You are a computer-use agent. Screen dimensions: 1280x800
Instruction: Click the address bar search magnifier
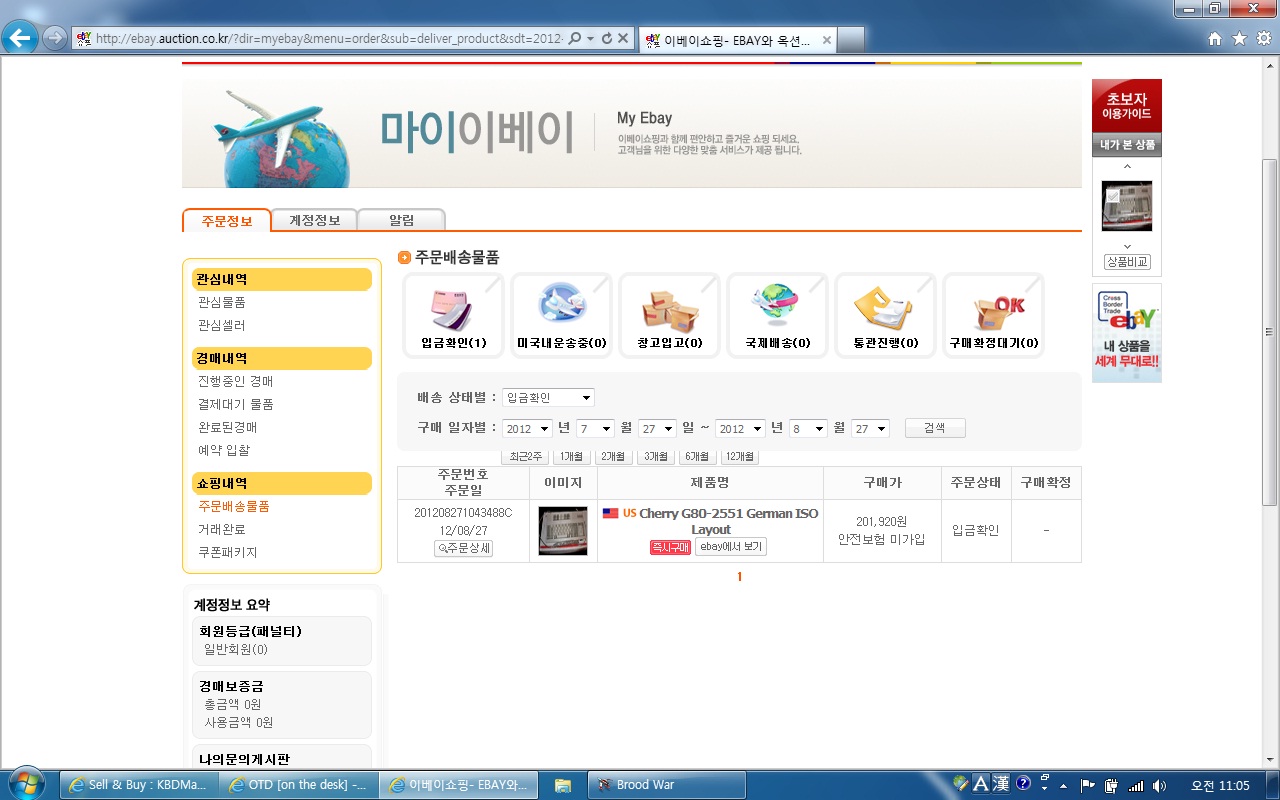(x=575, y=38)
